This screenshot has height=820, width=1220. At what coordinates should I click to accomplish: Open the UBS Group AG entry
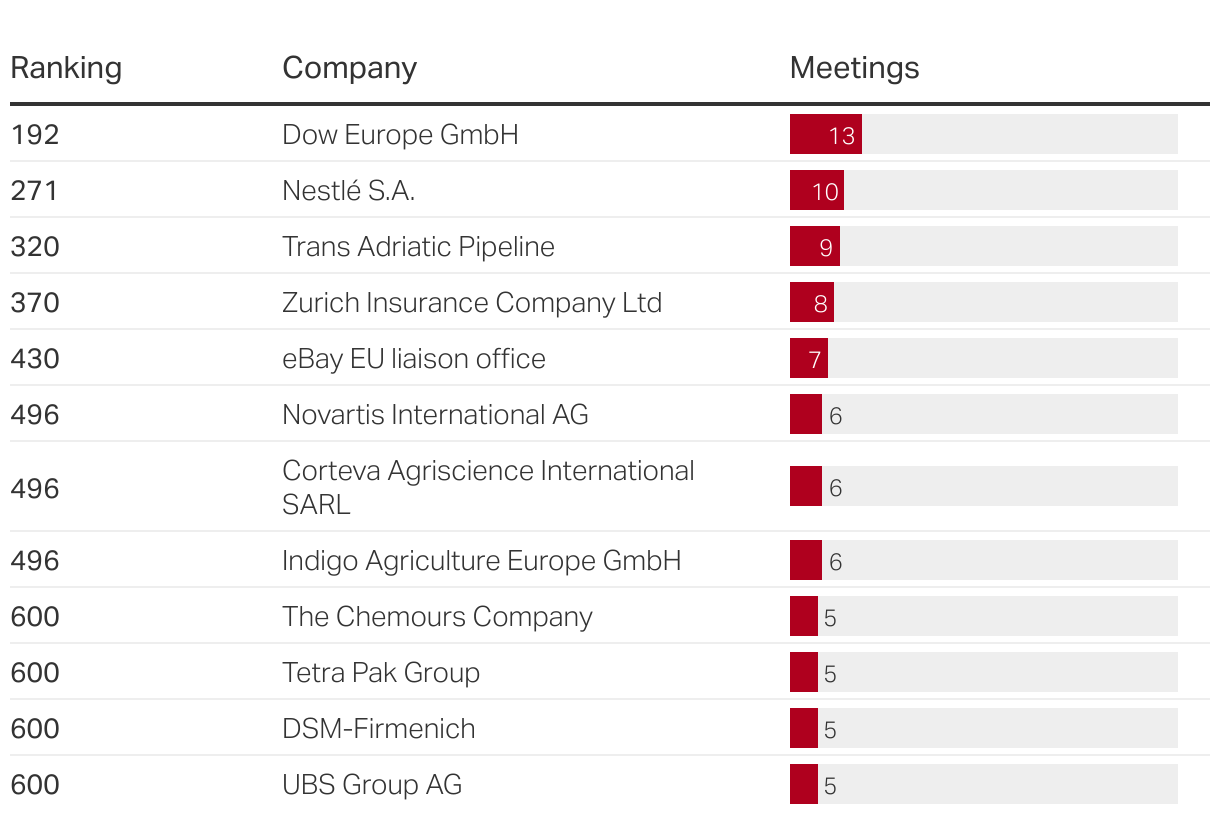coord(372,784)
